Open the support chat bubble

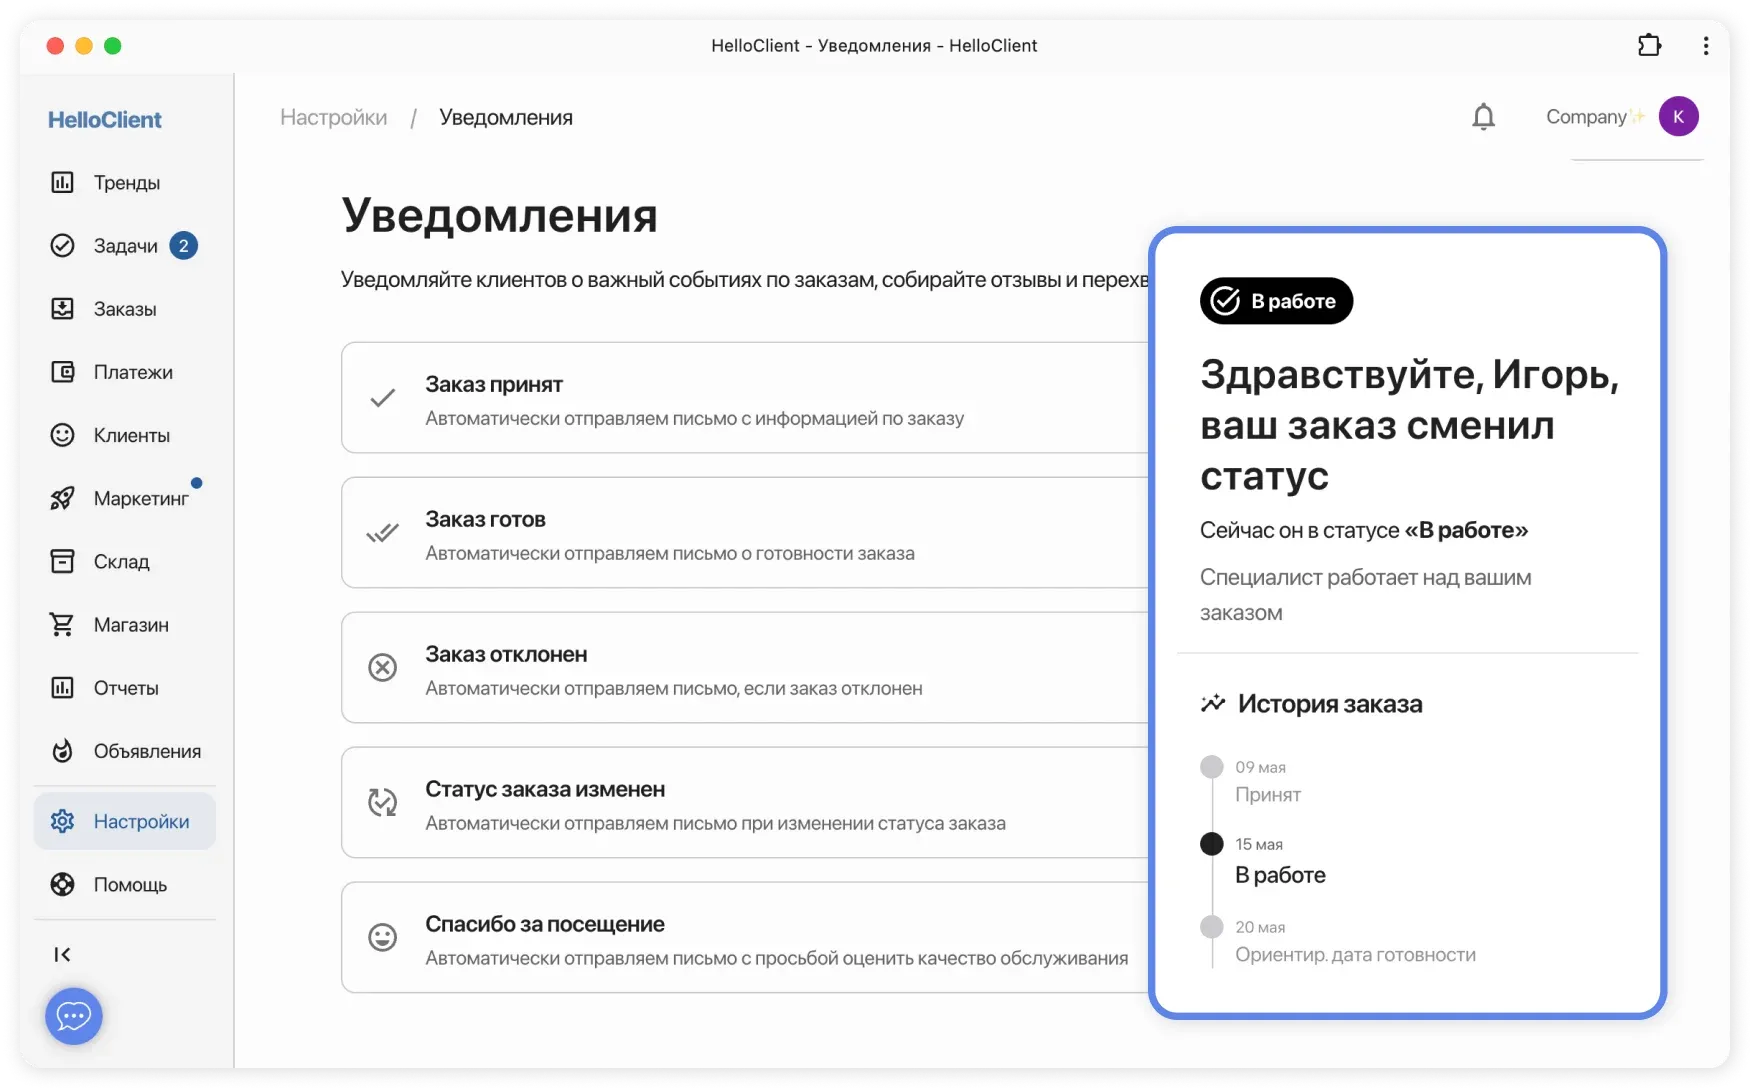(73, 1016)
